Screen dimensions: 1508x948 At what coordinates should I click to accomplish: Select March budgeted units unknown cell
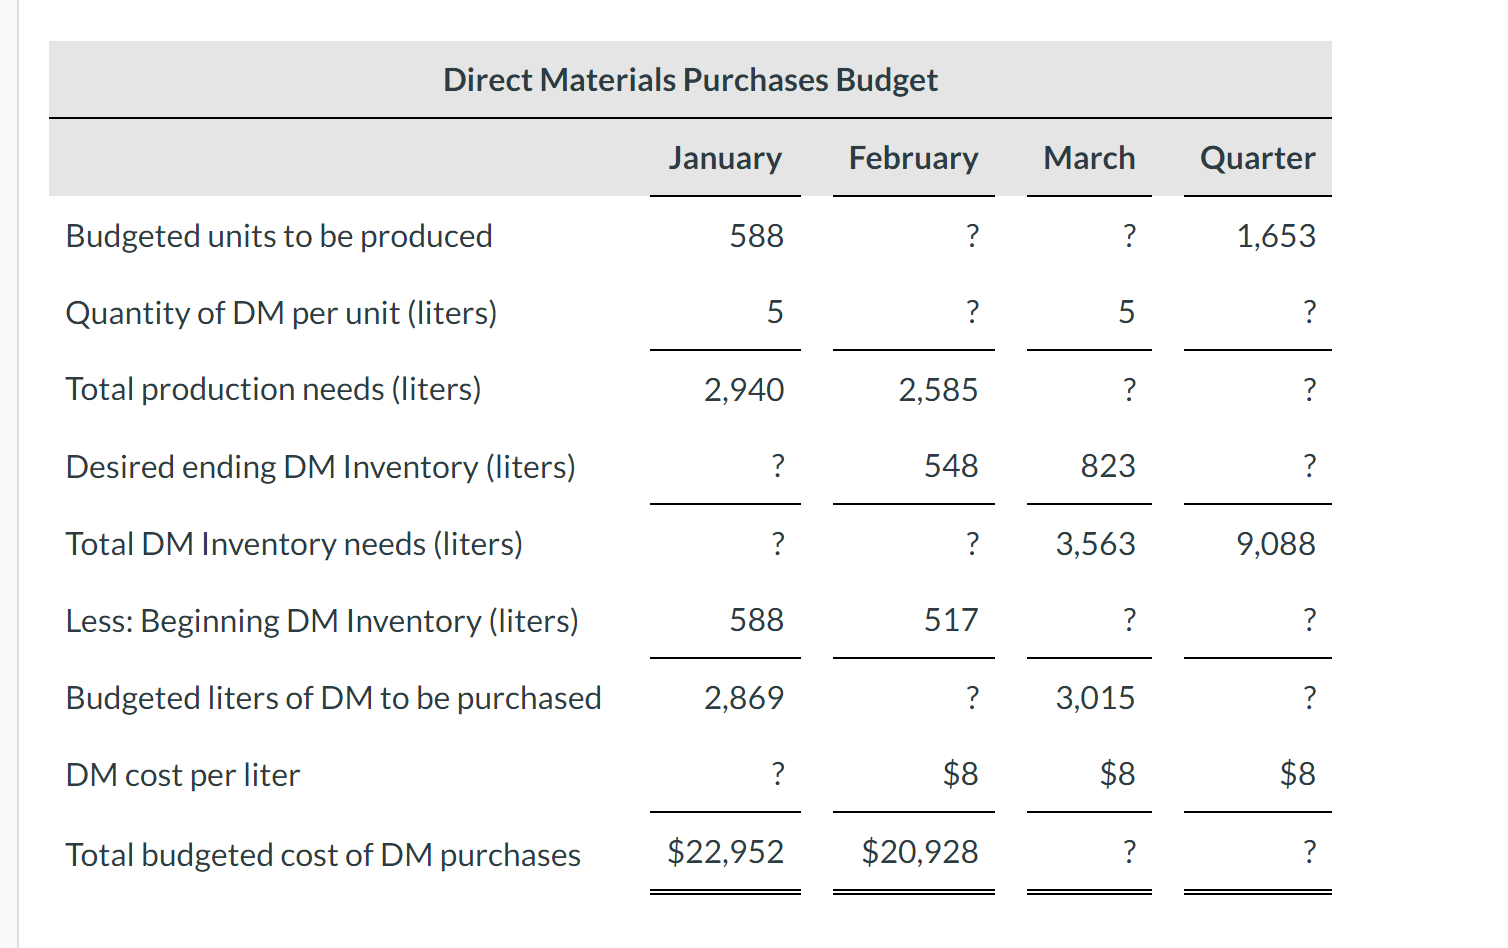pyautogui.click(x=1129, y=236)
